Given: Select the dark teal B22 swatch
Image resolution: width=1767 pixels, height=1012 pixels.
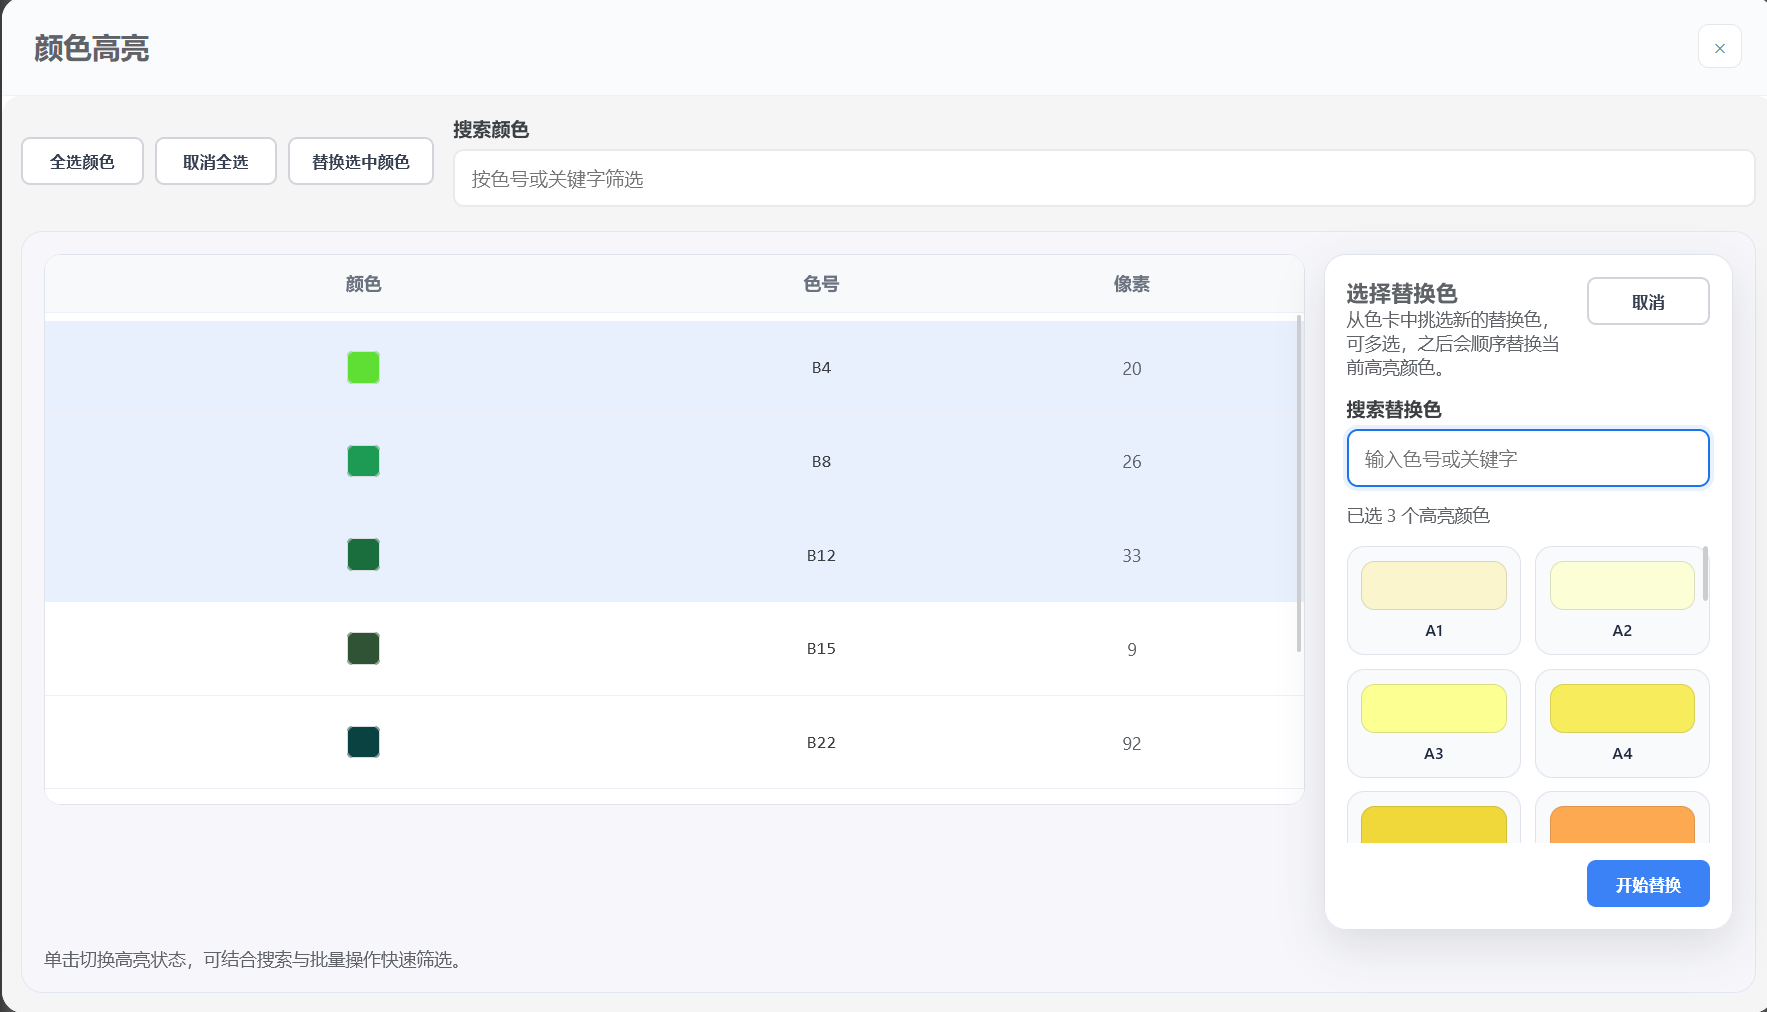Looking at the screenshot, I should (x=363, y=742).
